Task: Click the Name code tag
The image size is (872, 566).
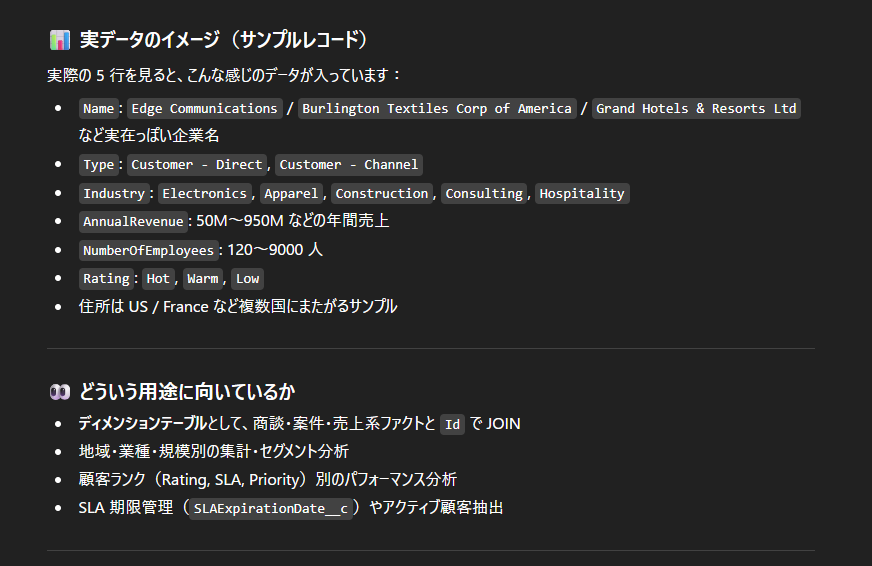Action: [x=98, y=108]
